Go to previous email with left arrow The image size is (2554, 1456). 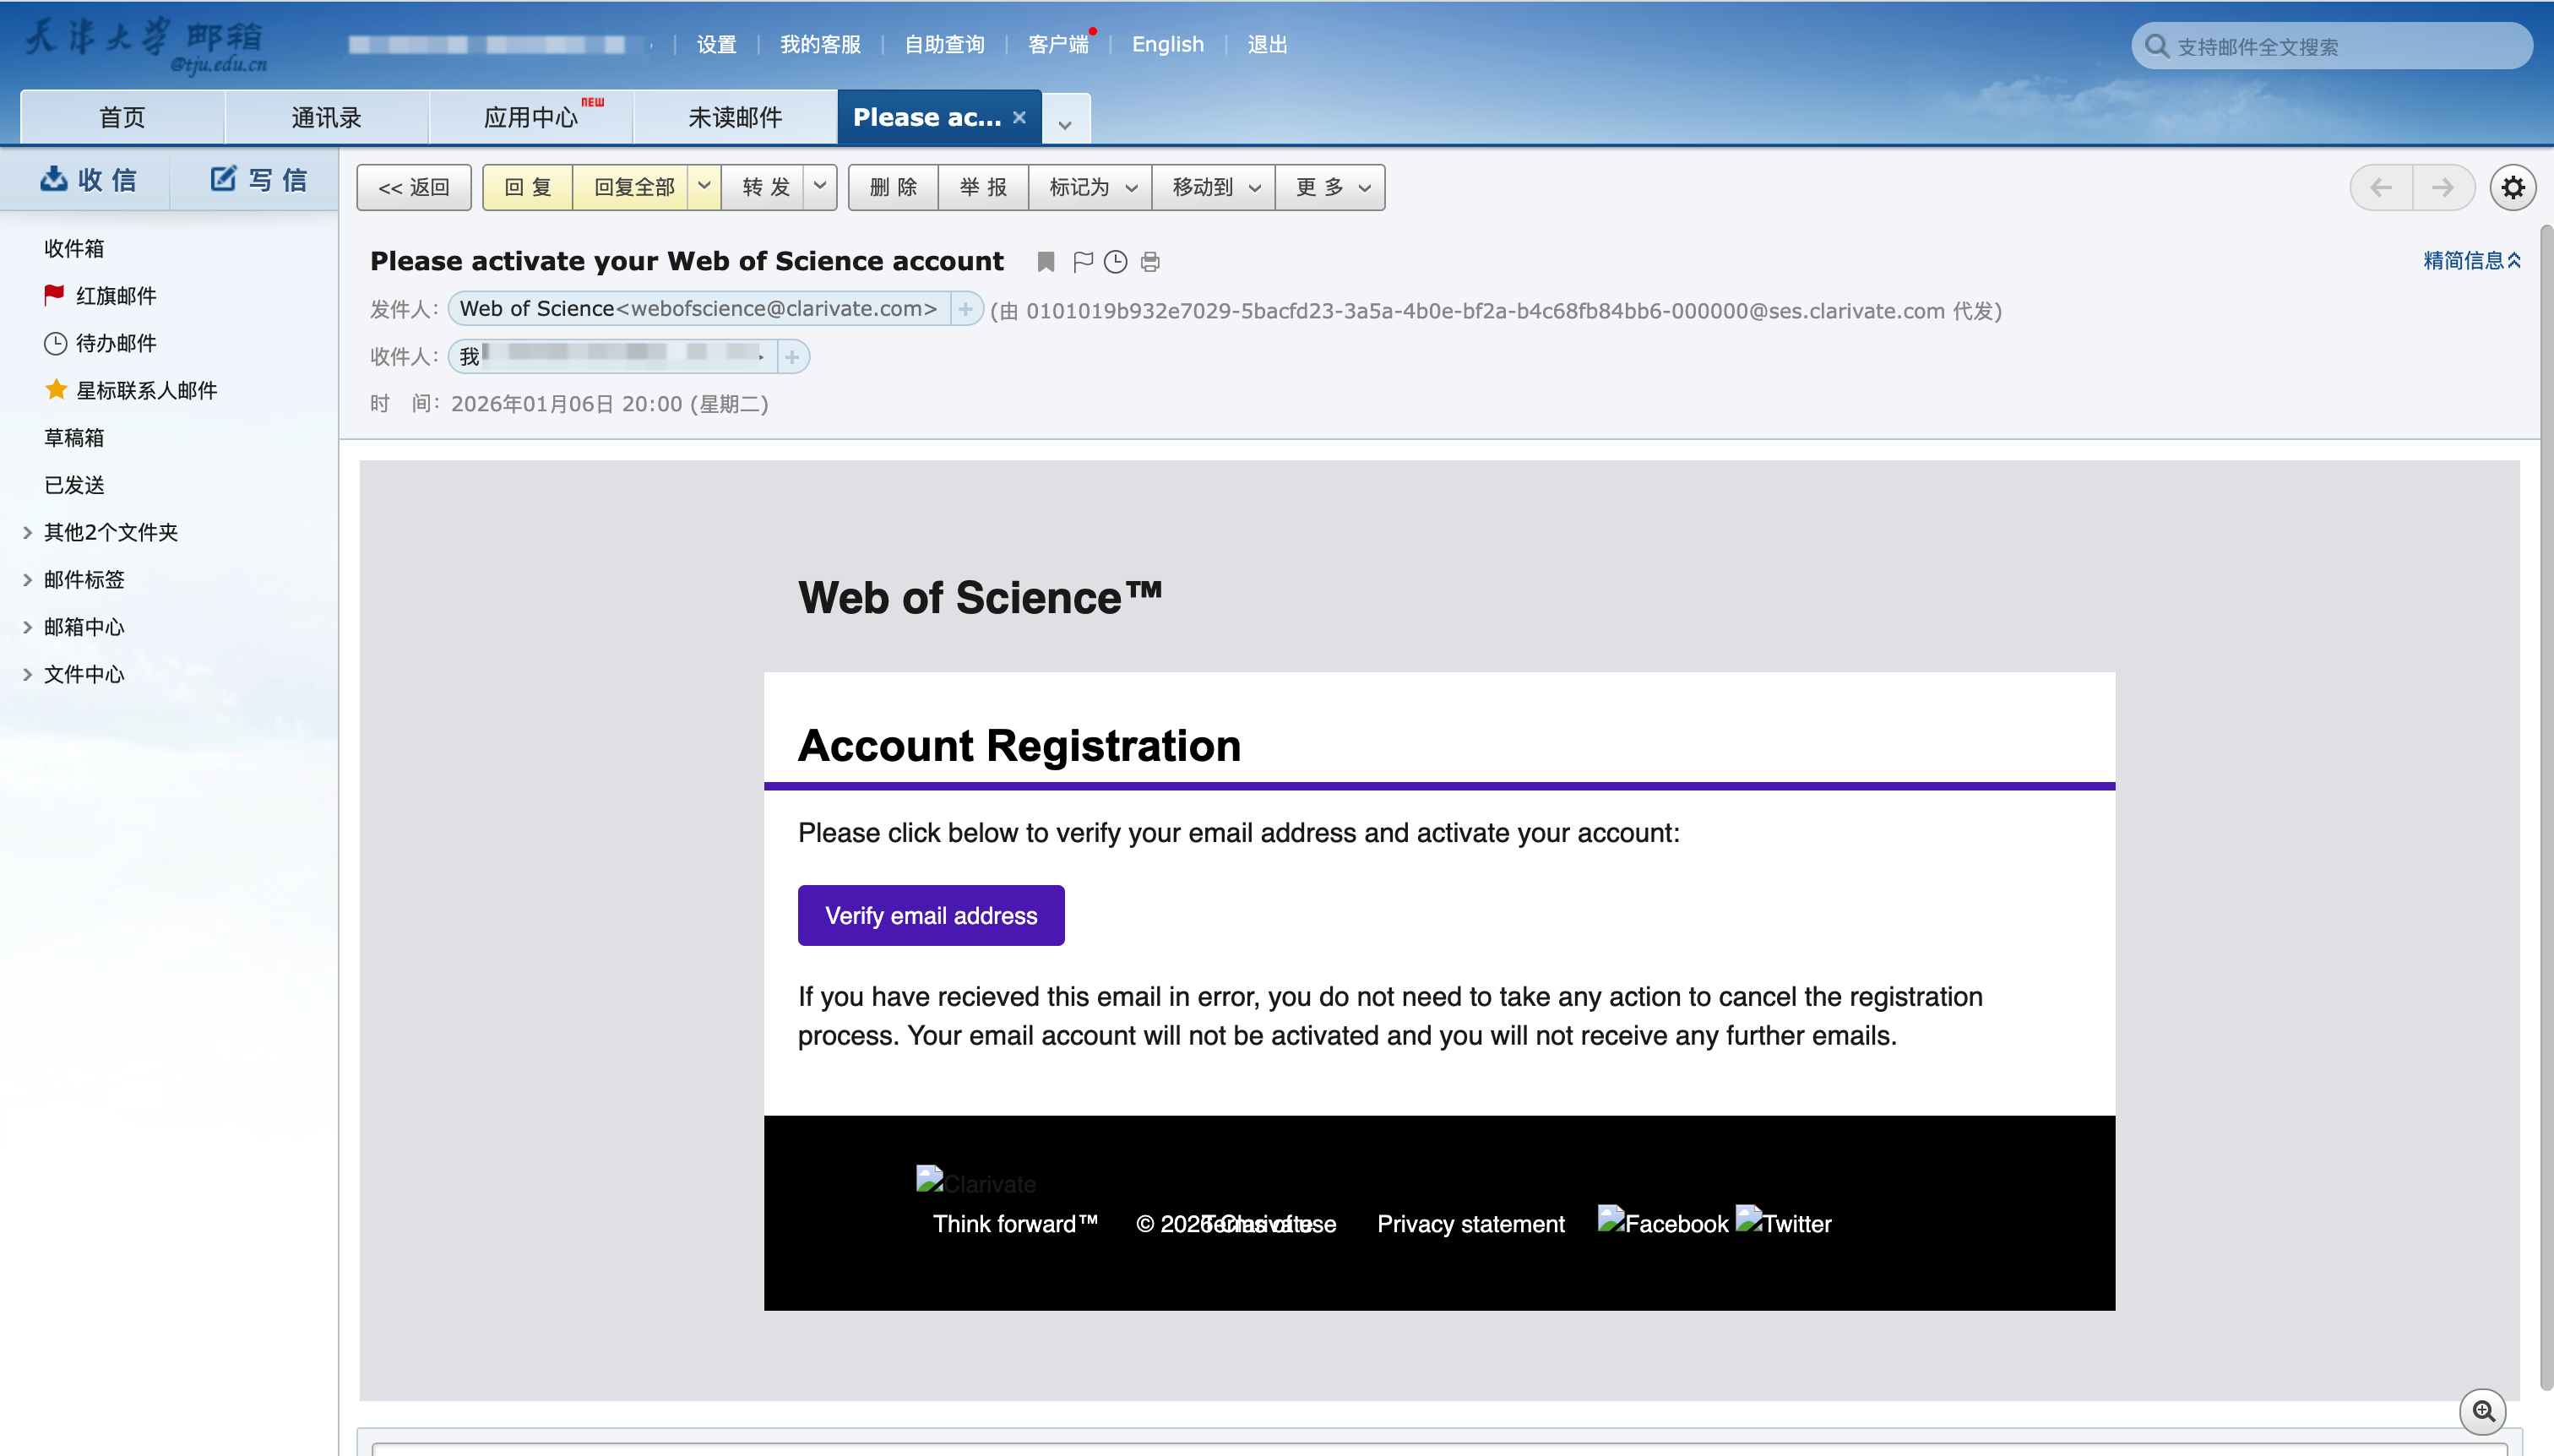tap(2381, 187)
